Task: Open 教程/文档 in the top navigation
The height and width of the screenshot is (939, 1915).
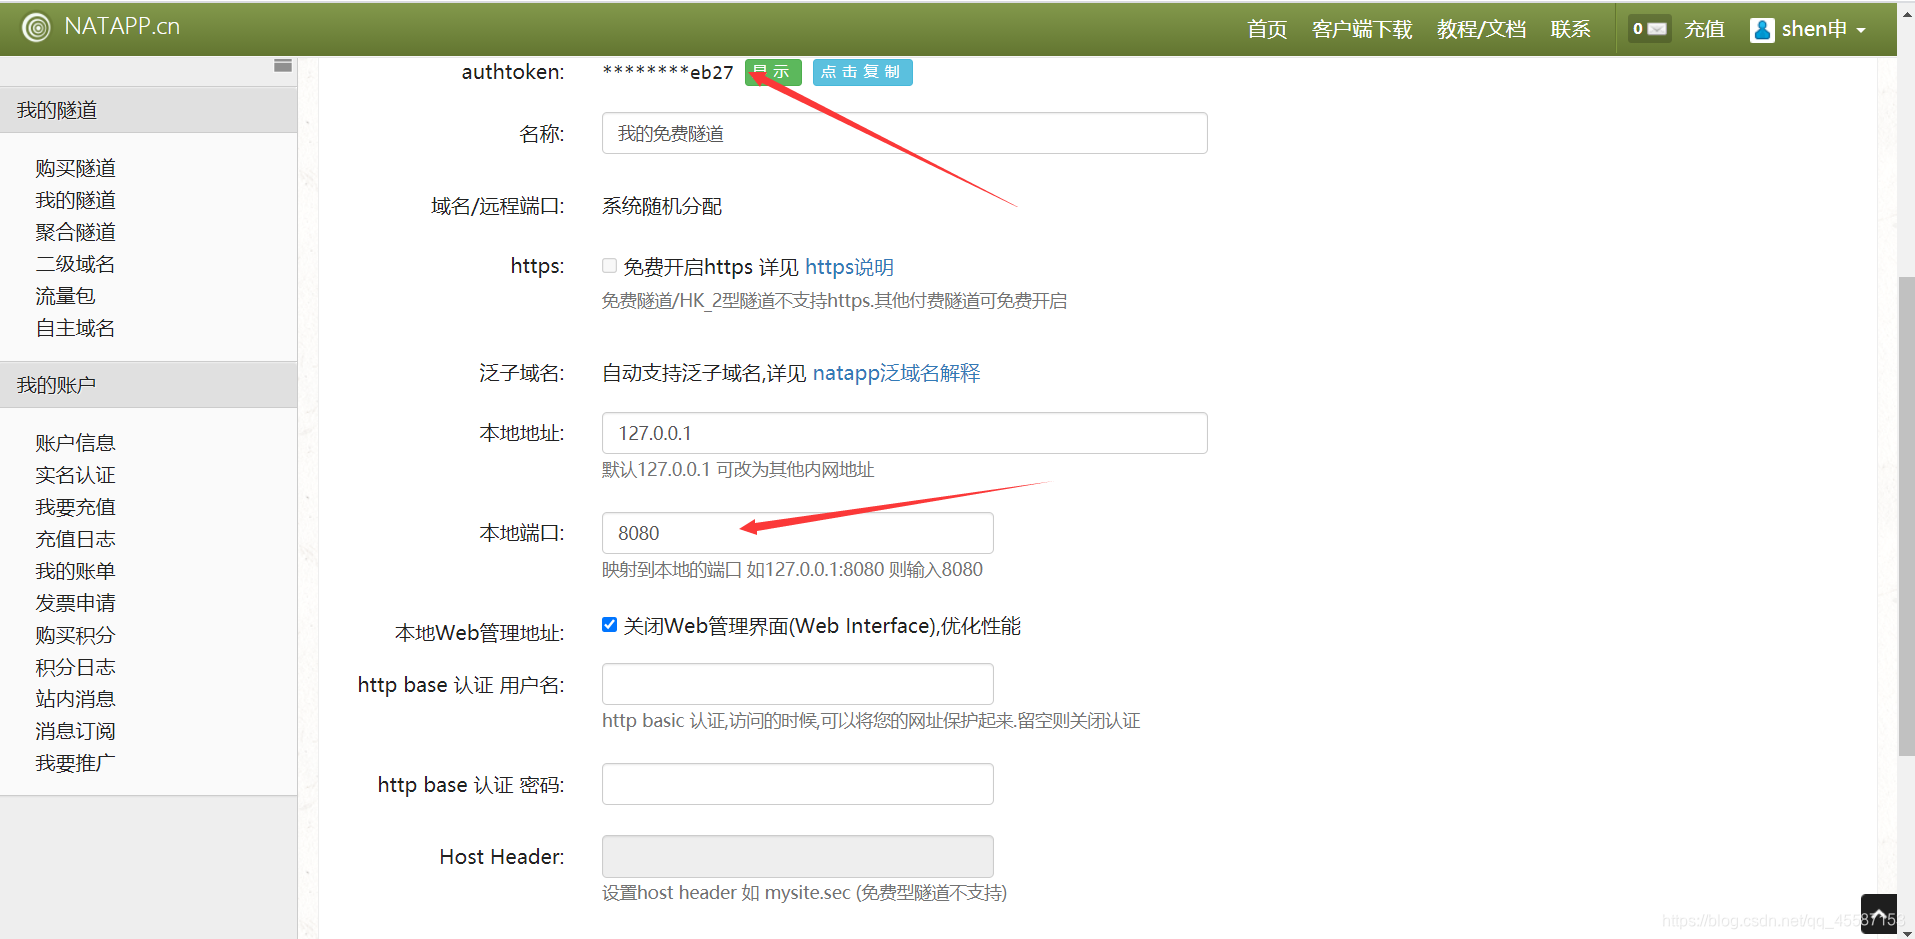Action: (1481, 29)
